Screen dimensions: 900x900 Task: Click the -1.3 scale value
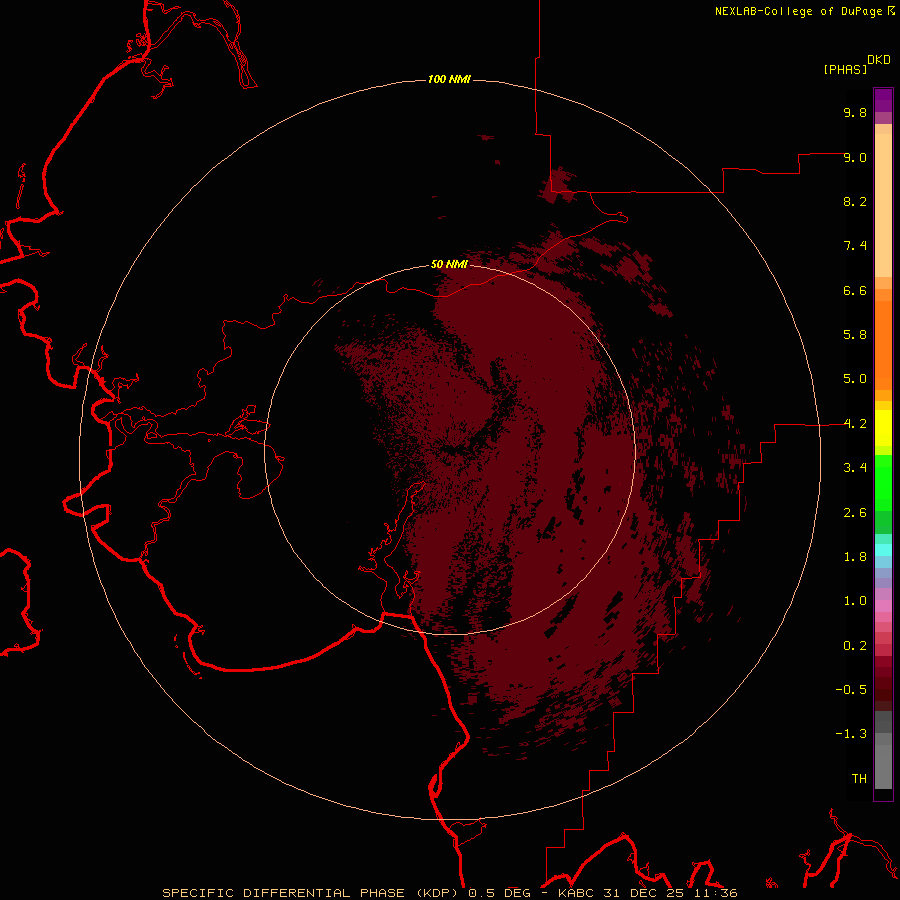851,734
